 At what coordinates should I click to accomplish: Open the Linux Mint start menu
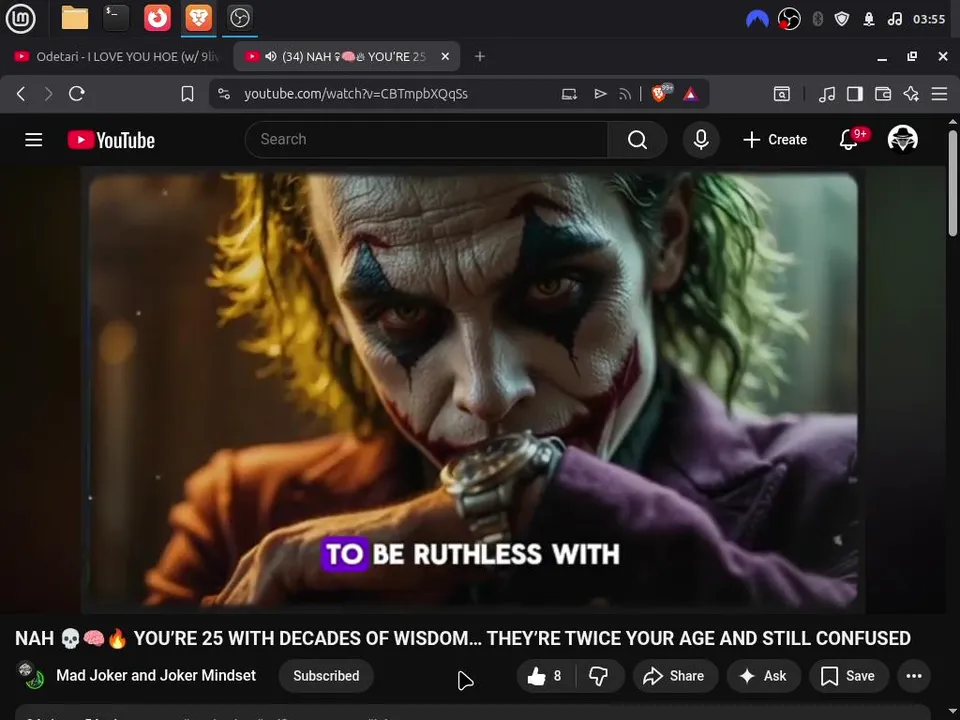point(20,18)
